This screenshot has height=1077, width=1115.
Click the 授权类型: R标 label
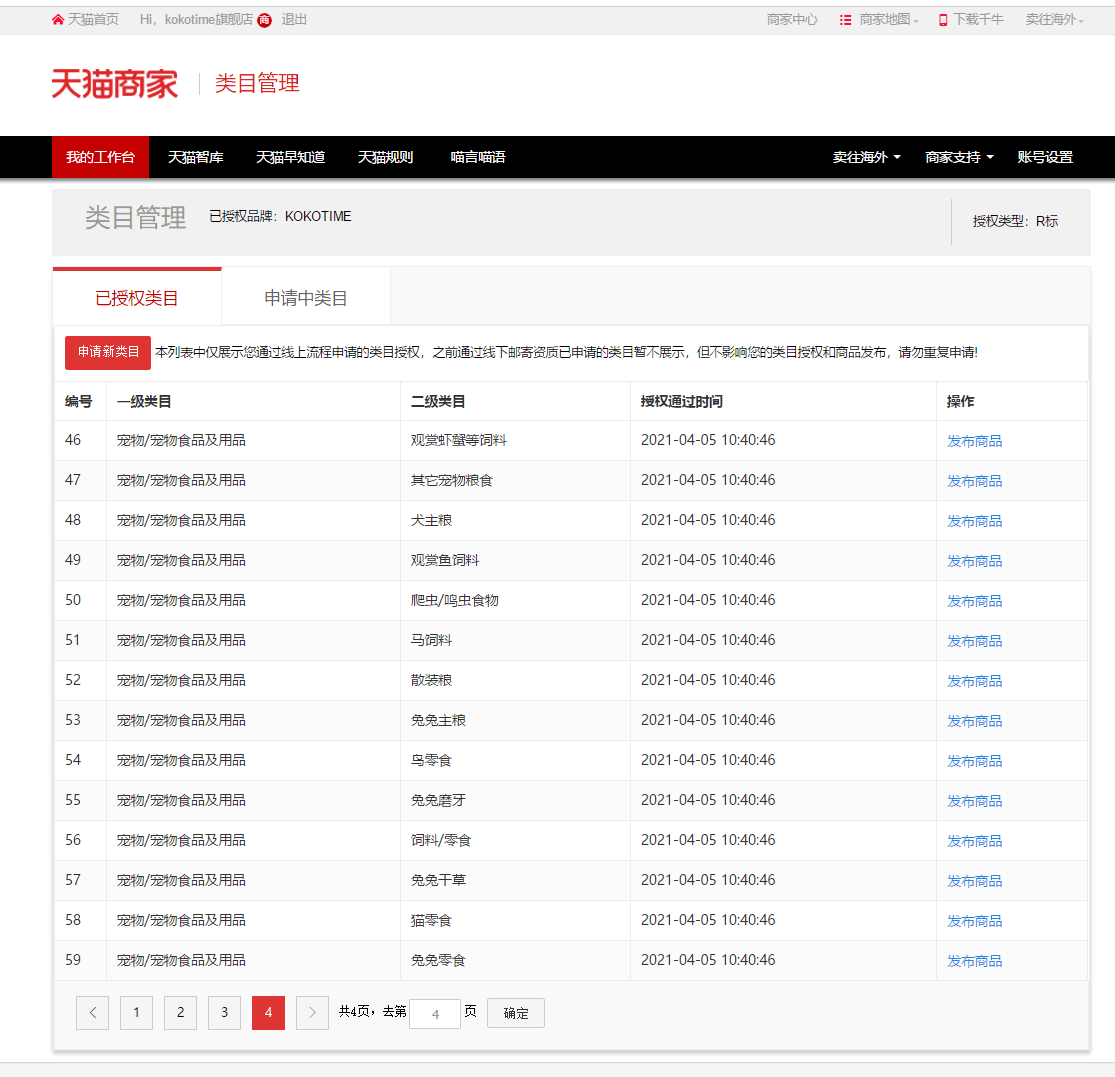pyautogui.click(x=1015, y=221)
